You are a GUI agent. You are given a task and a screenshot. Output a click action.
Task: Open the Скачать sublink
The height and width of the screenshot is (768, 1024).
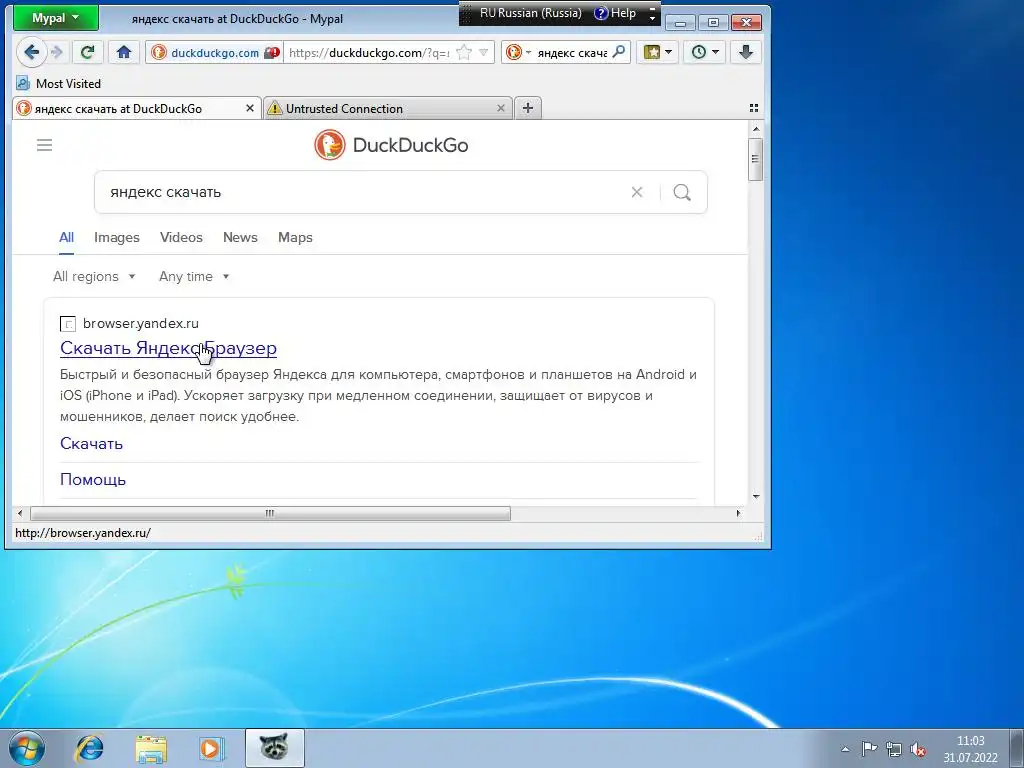click(x=91, y=443)
